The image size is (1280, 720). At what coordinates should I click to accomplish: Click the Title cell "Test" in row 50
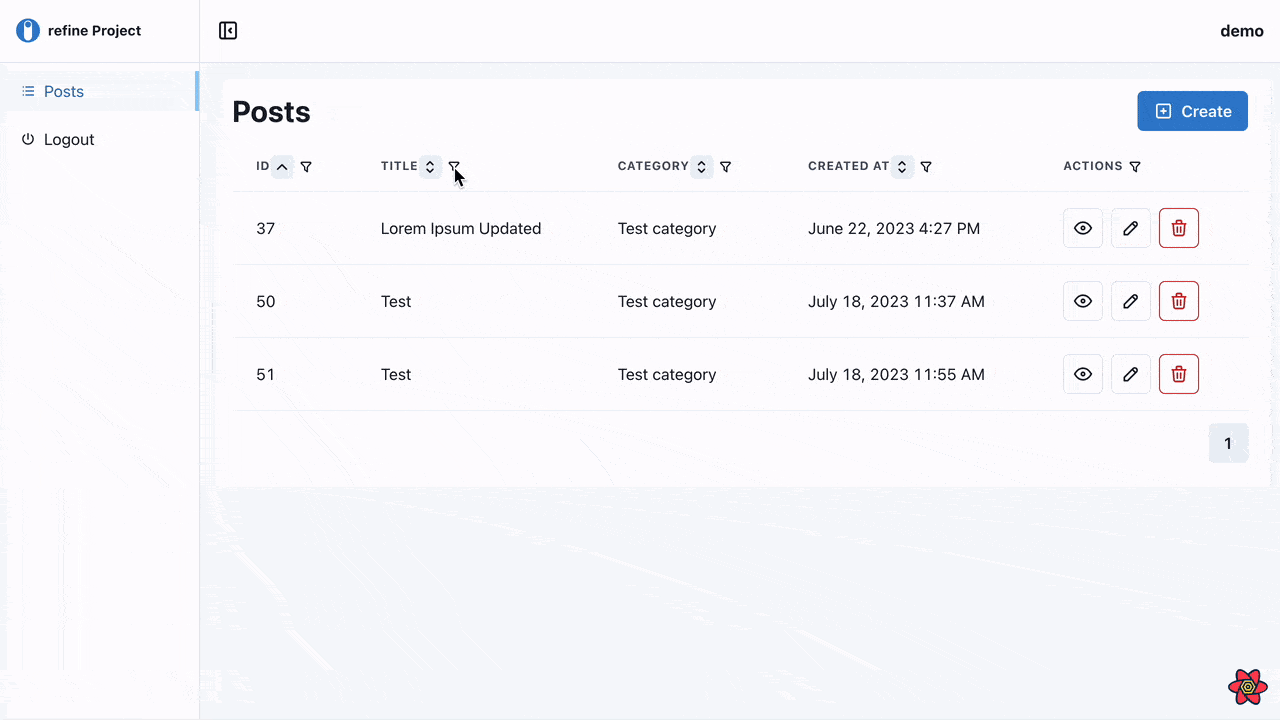396,301
